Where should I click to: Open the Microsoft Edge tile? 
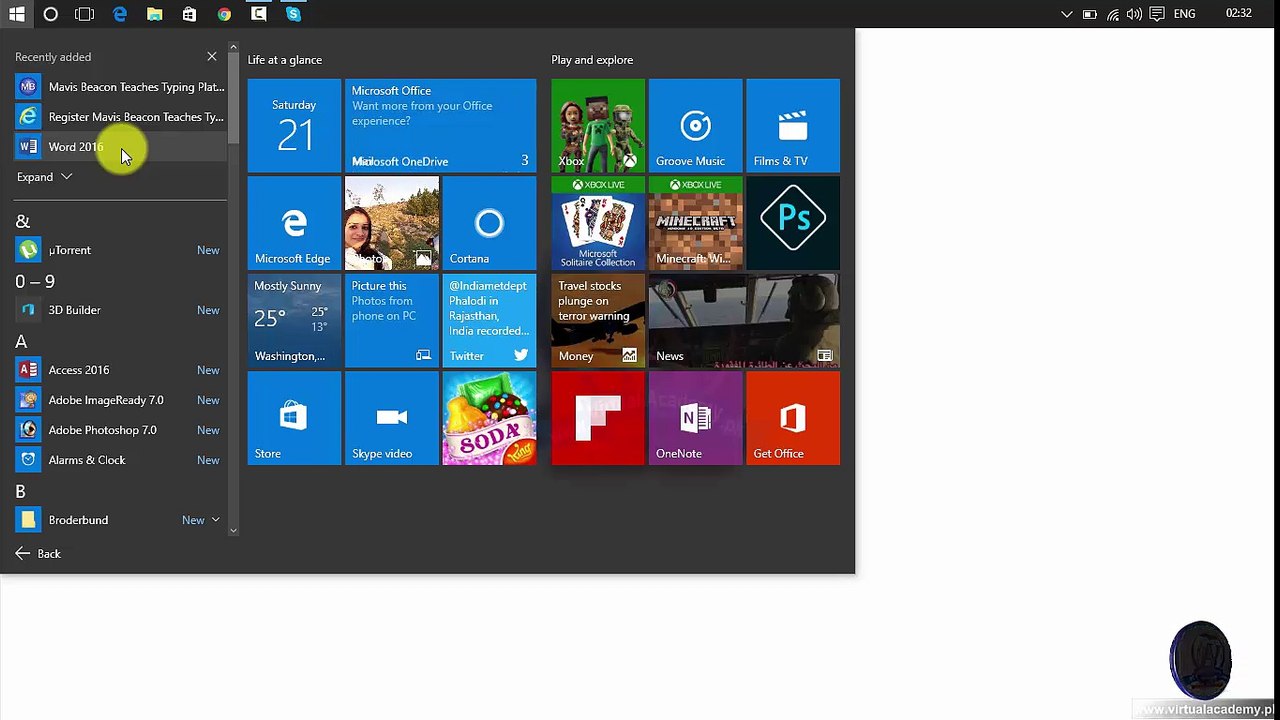294,223
